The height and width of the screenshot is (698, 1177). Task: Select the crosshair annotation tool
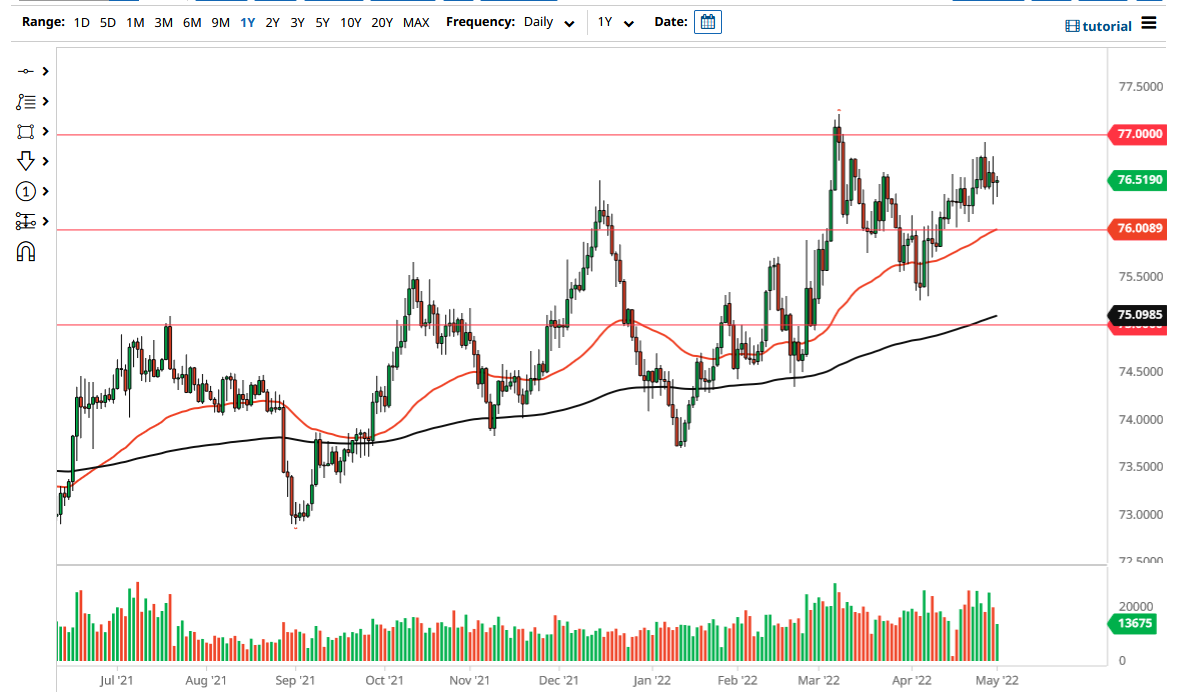point(27,71)
